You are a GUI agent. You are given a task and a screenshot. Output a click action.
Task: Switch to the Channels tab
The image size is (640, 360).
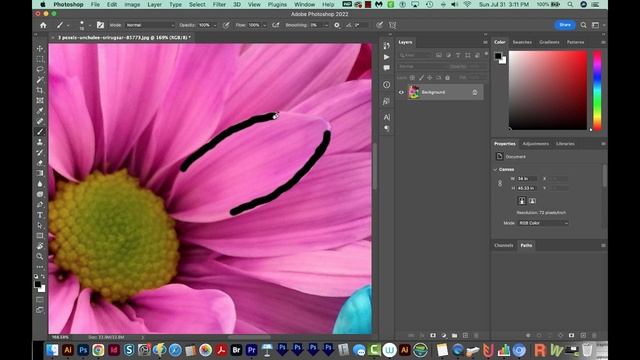tap(503, 245)
